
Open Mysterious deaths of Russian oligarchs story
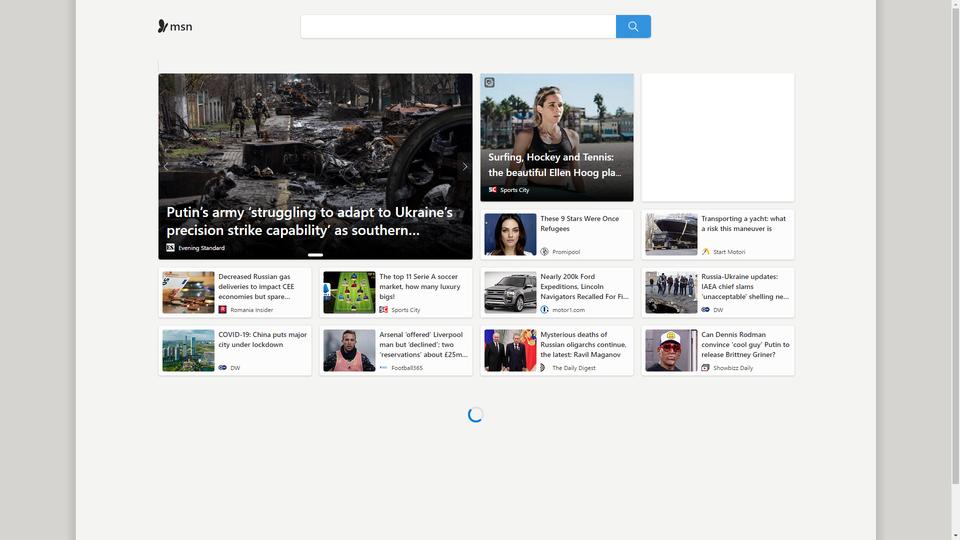[583, 345]
